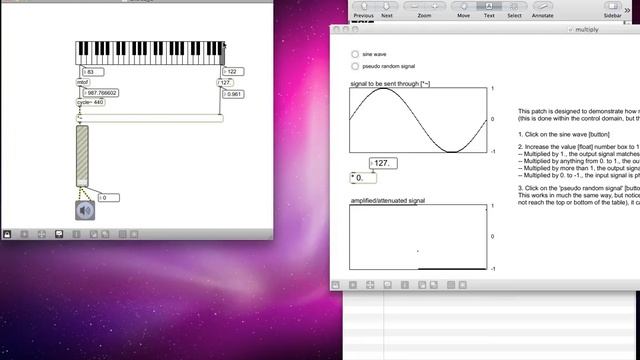Click left layered-squares icon in multiply patcher toolbar
Image resolution: width=640 pixels, height=360 pixels.
coord(422,285)
